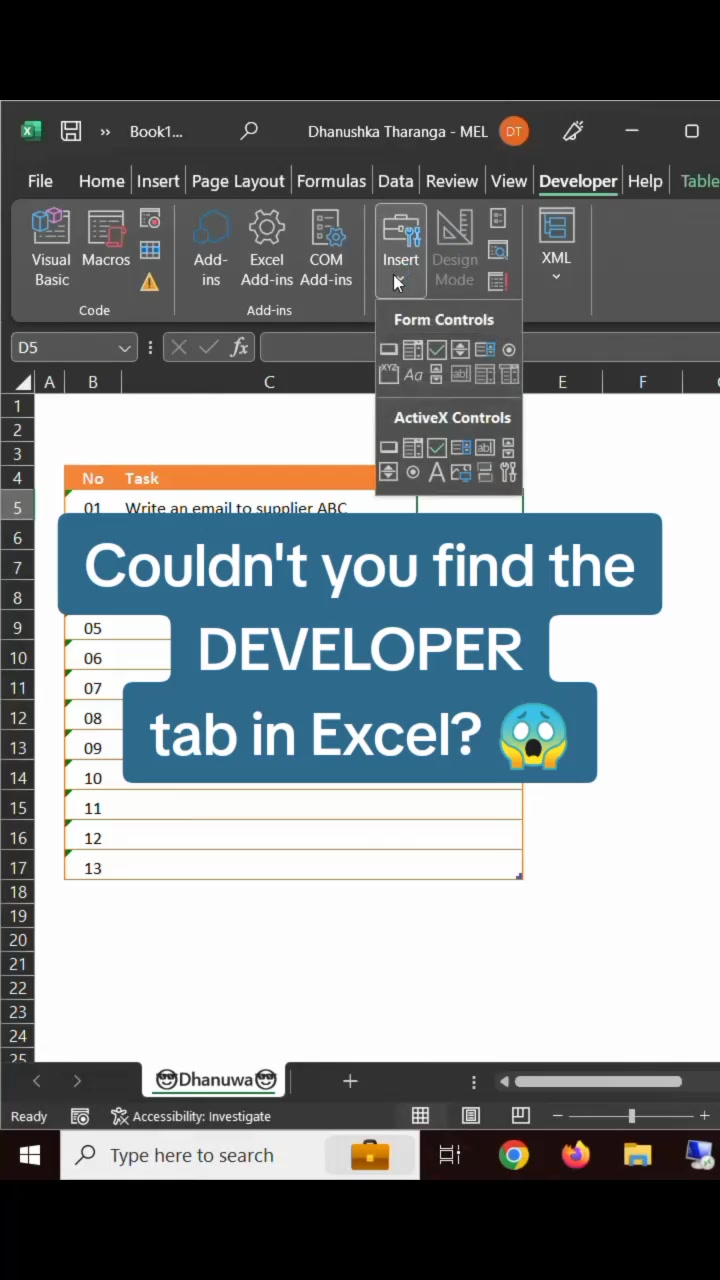Insert an ActiveX list box
Viewport: 720px width, 1280px height.
(461, 447)
